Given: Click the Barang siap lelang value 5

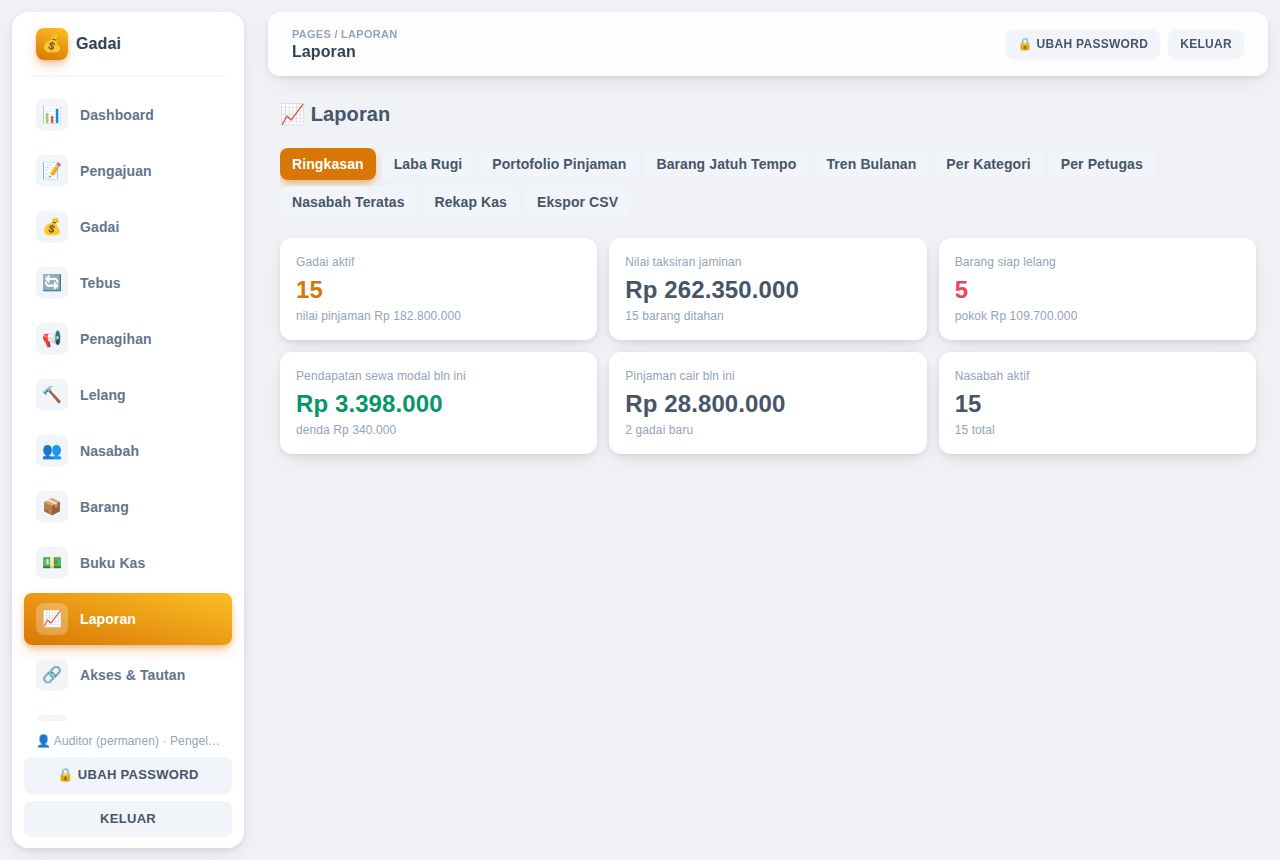Looking at the screenshot, I should 961,290.
